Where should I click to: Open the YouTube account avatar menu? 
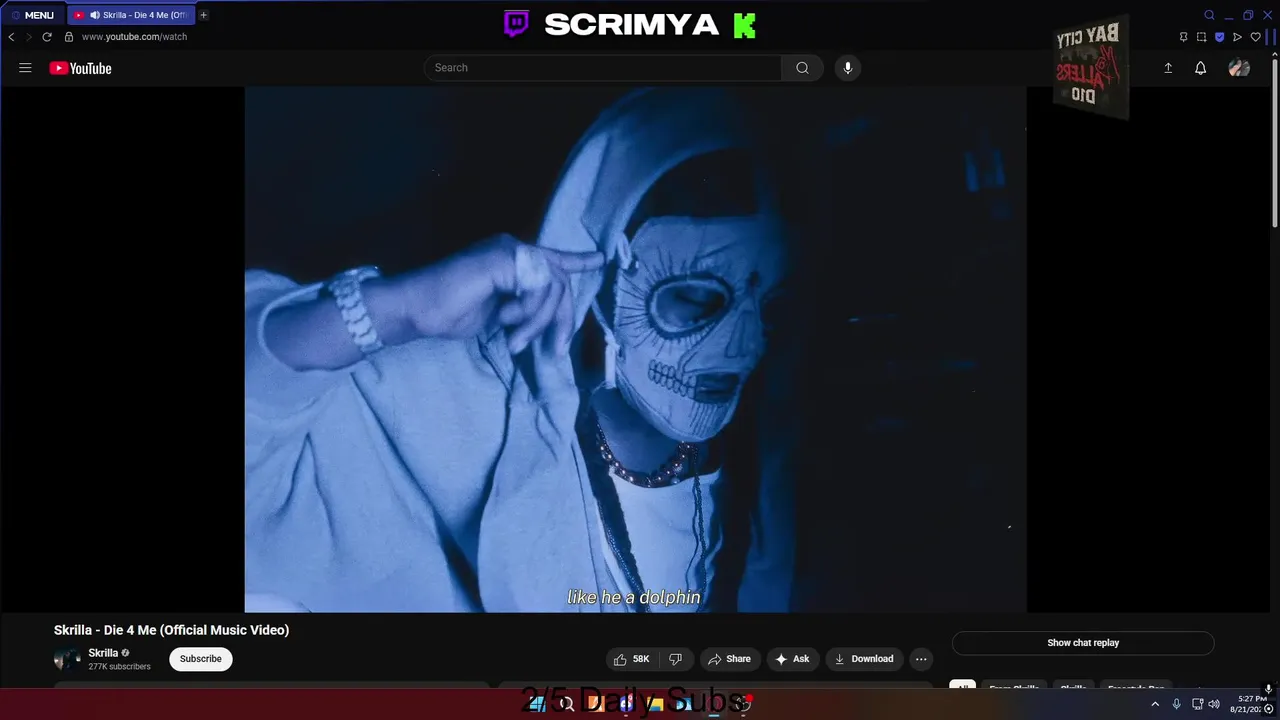1239,68
